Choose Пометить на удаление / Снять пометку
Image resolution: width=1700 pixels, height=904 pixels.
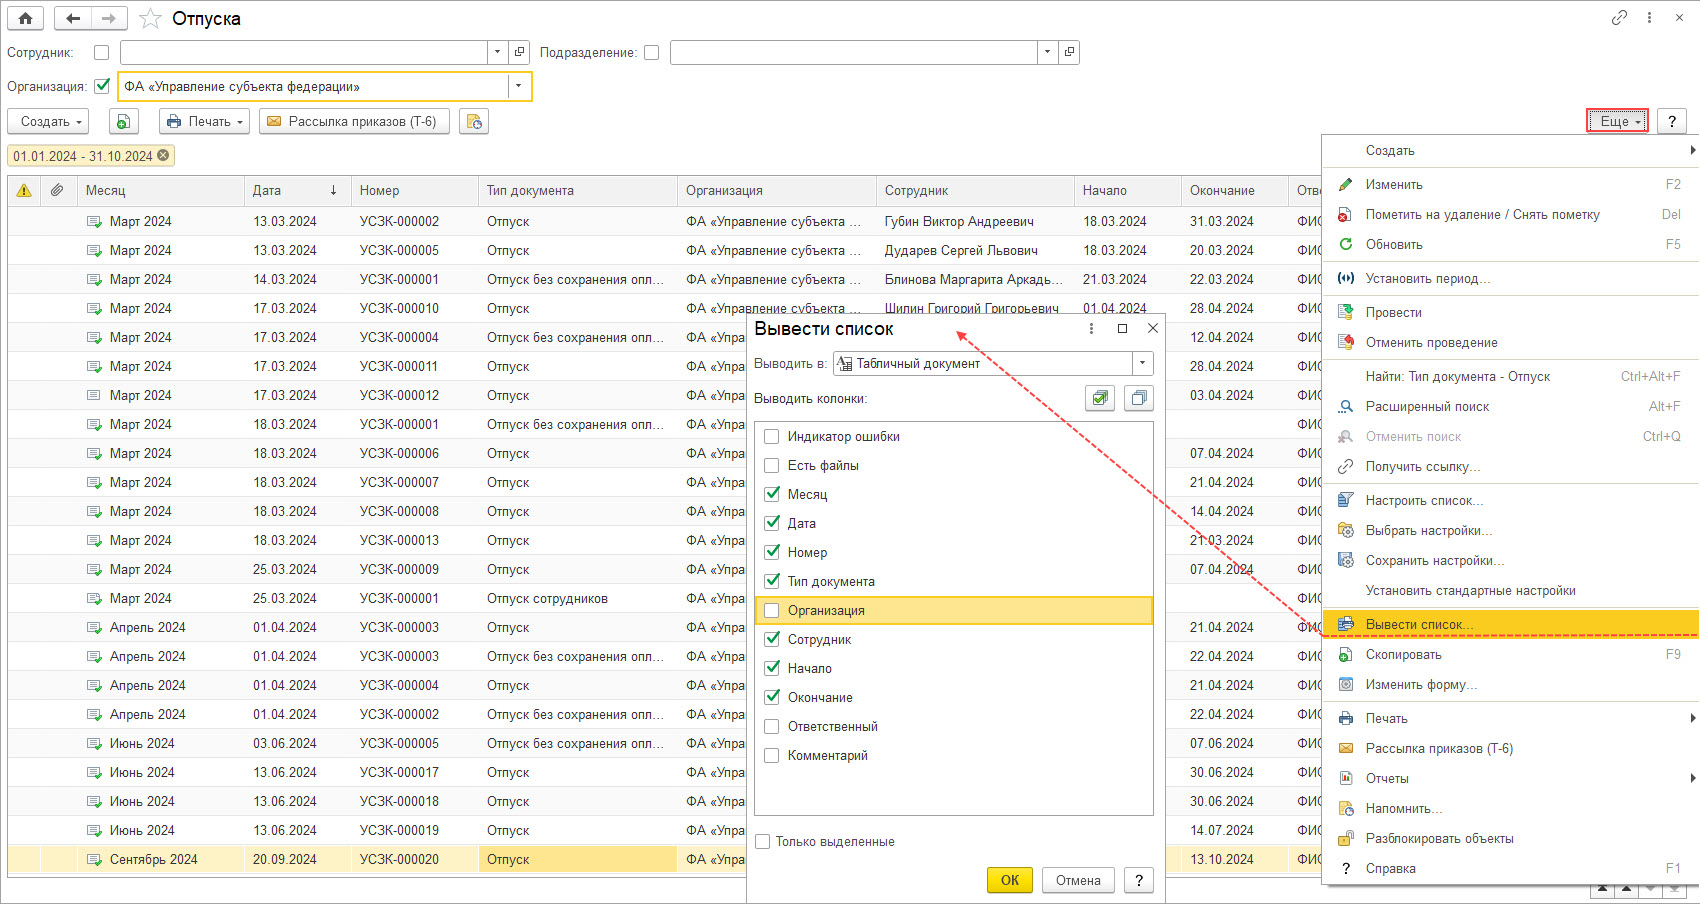[x=1510, y=215]
